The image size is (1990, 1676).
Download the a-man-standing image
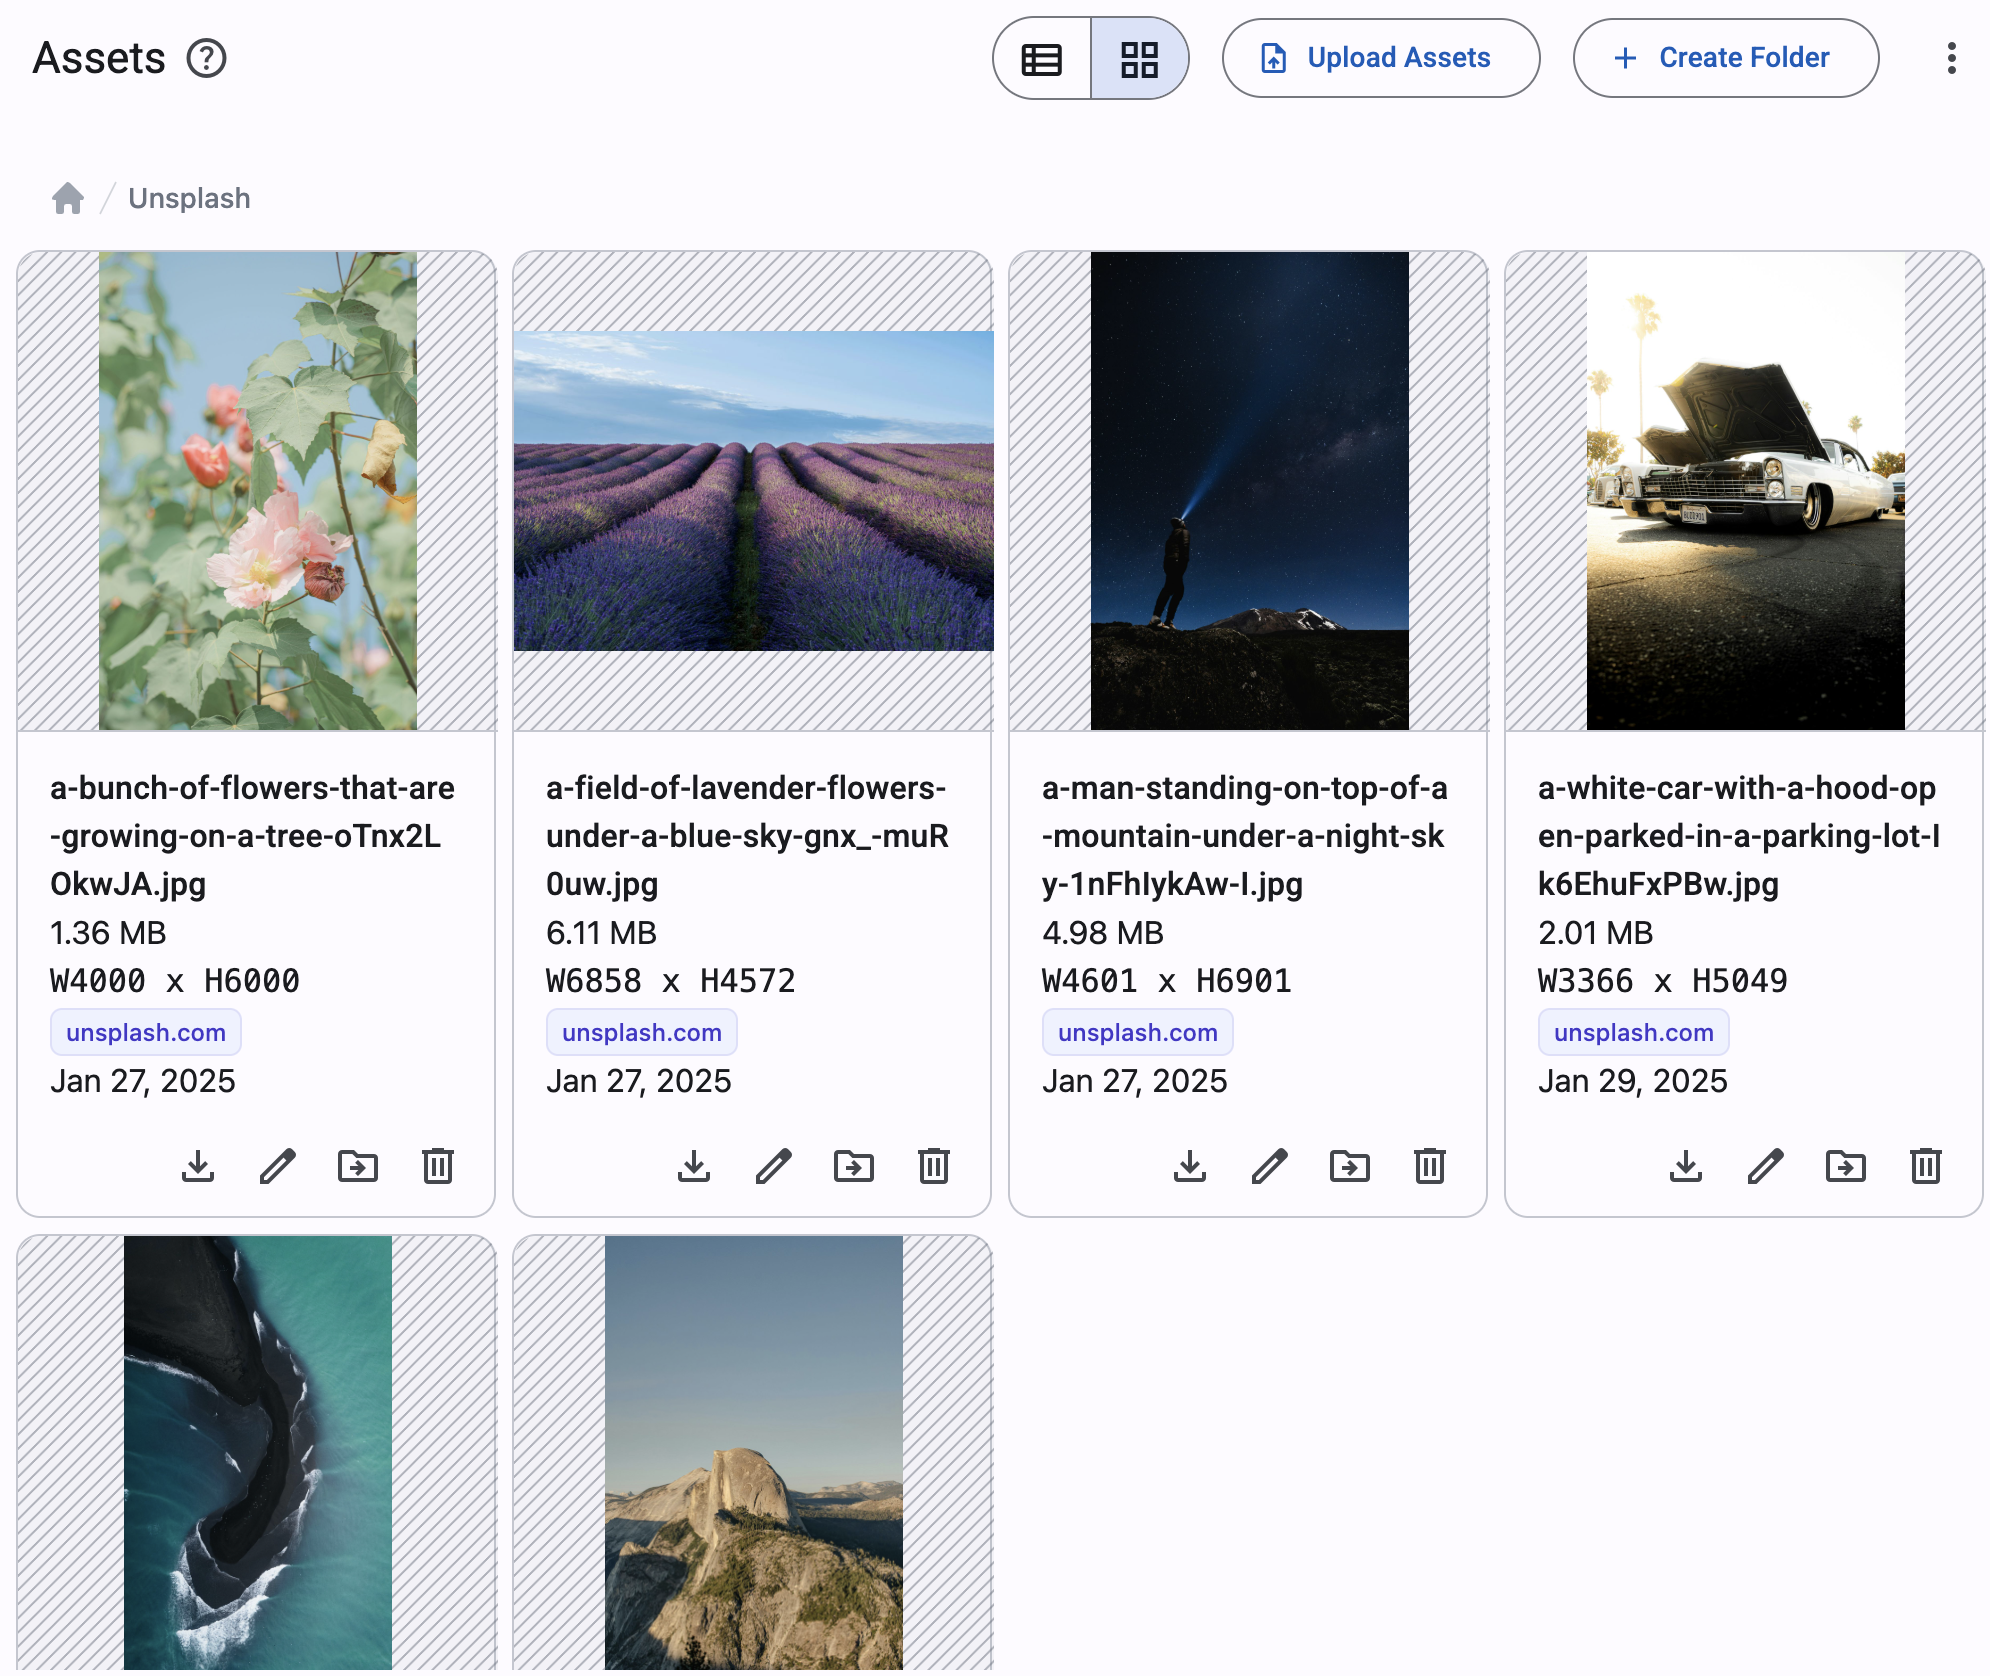coord(1190,1166)
